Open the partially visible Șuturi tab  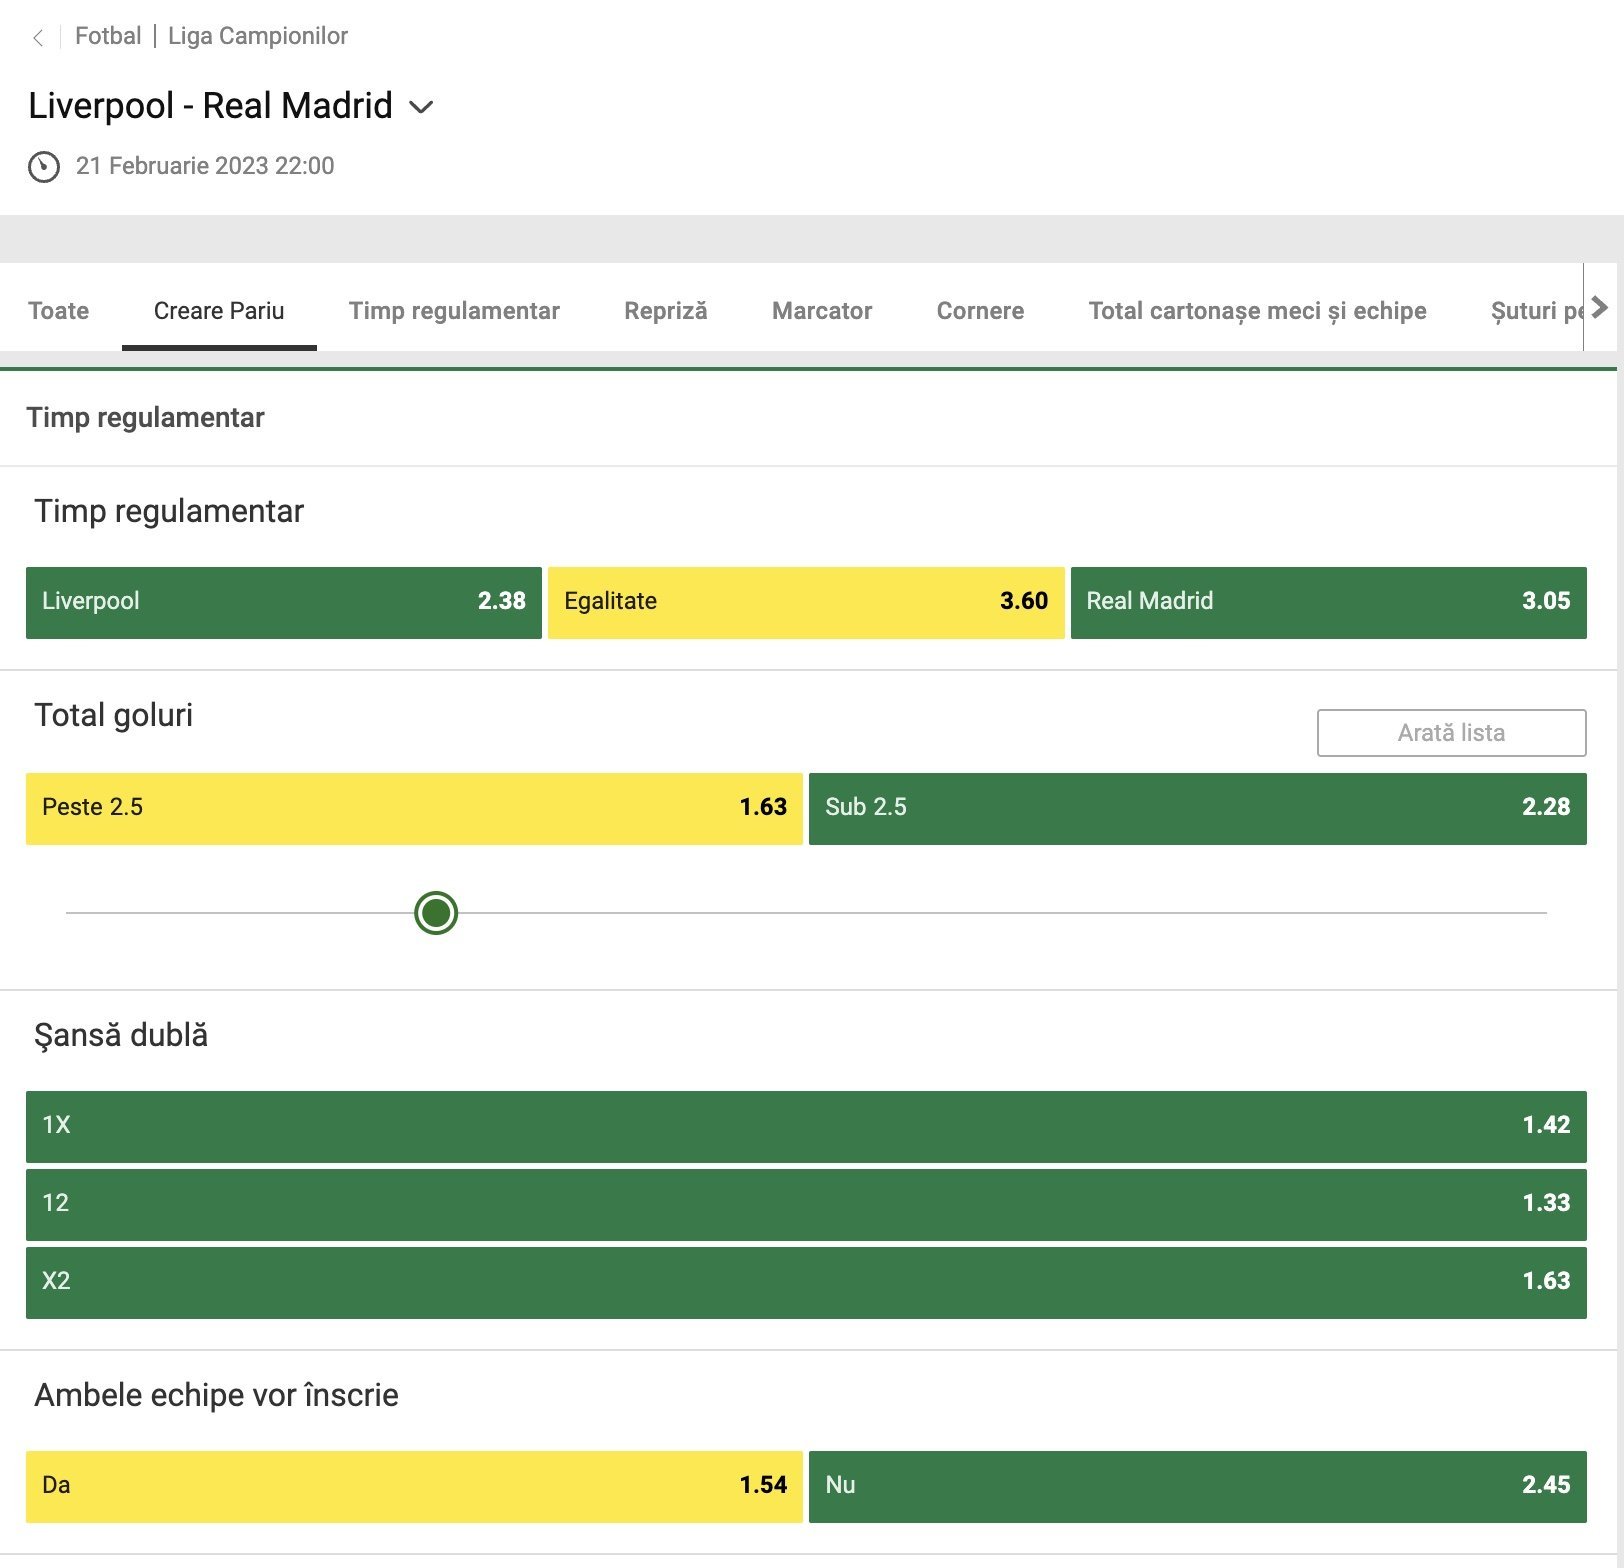[1536, 311]
